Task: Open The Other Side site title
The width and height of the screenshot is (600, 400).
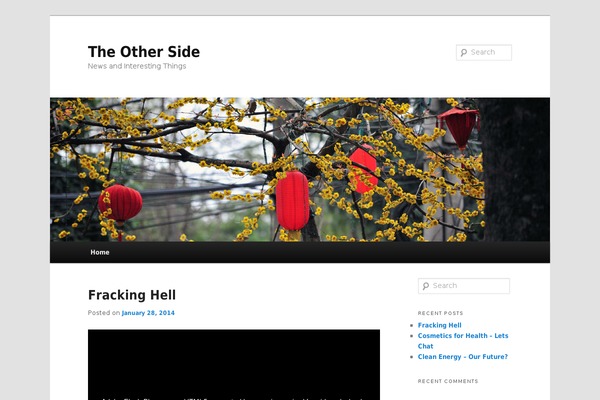Action: (x=144, y=52)
